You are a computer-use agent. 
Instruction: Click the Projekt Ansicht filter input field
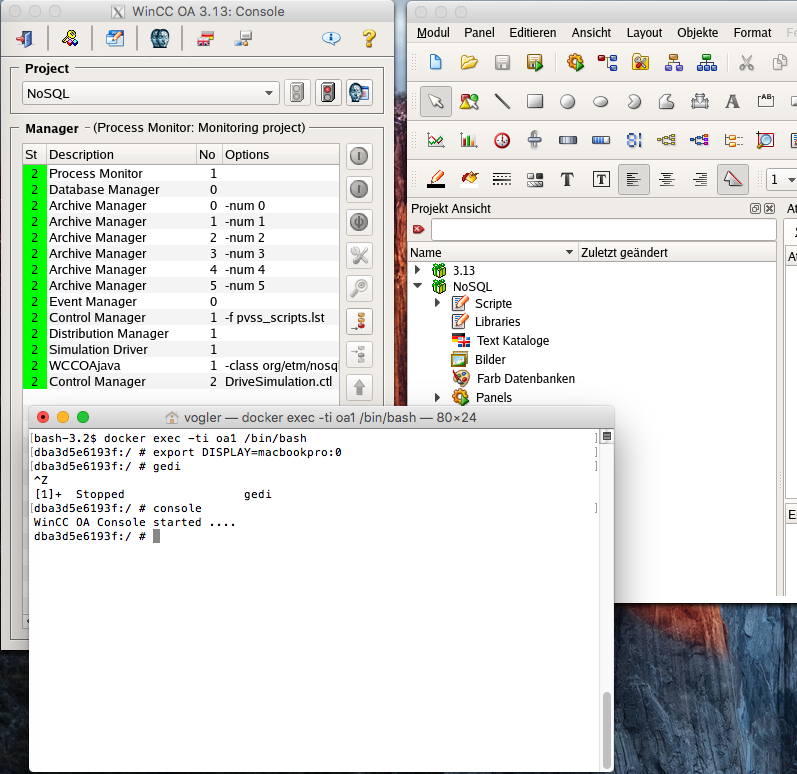pyautogui.click(x=603, y=230)
